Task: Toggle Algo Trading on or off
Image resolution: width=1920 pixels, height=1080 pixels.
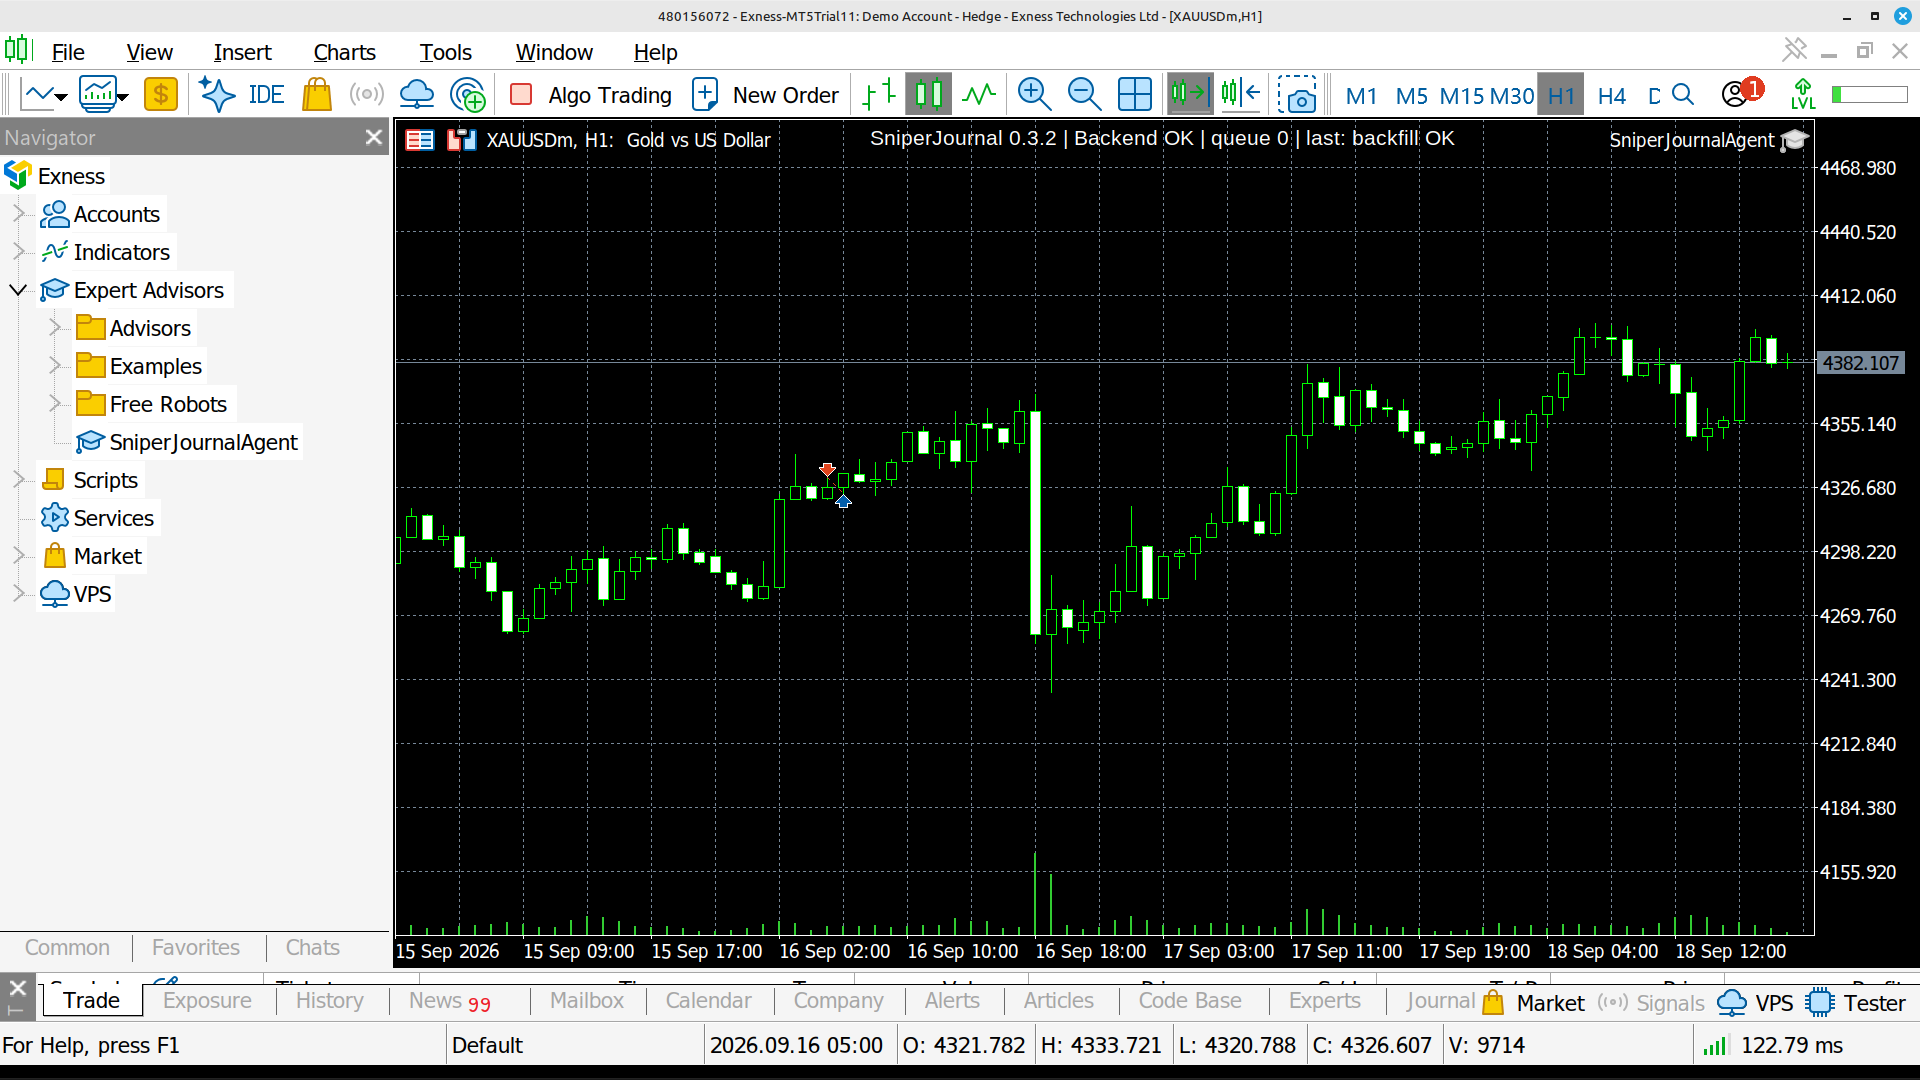Action: pos(591,95)
